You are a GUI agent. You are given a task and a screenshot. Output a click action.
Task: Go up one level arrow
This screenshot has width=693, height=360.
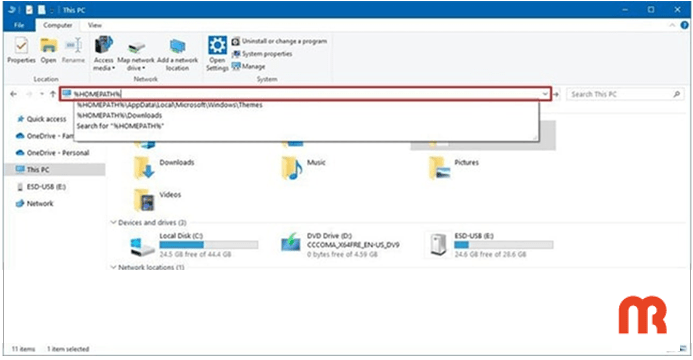53,94
